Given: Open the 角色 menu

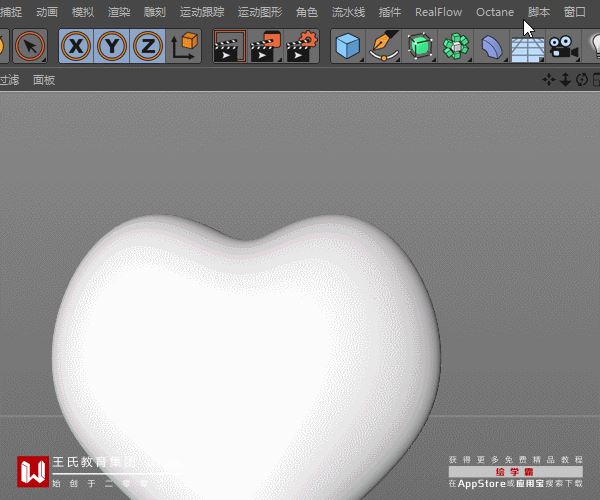Looking at the screenshot, I should tap(307, 12).
